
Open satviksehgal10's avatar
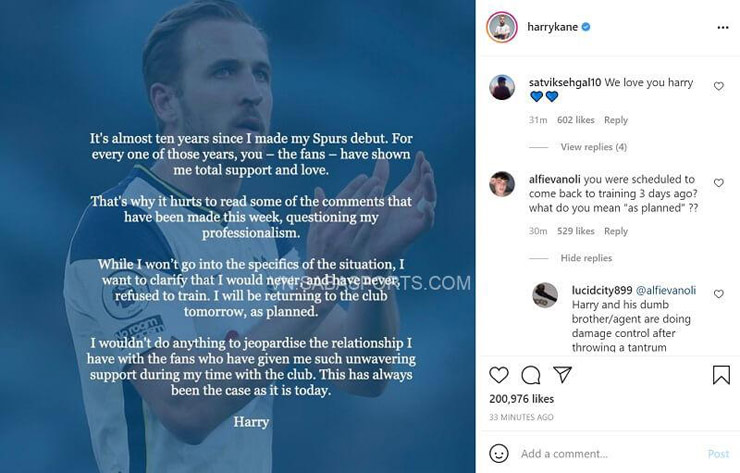pyautogui.click(x=502, y=87)
